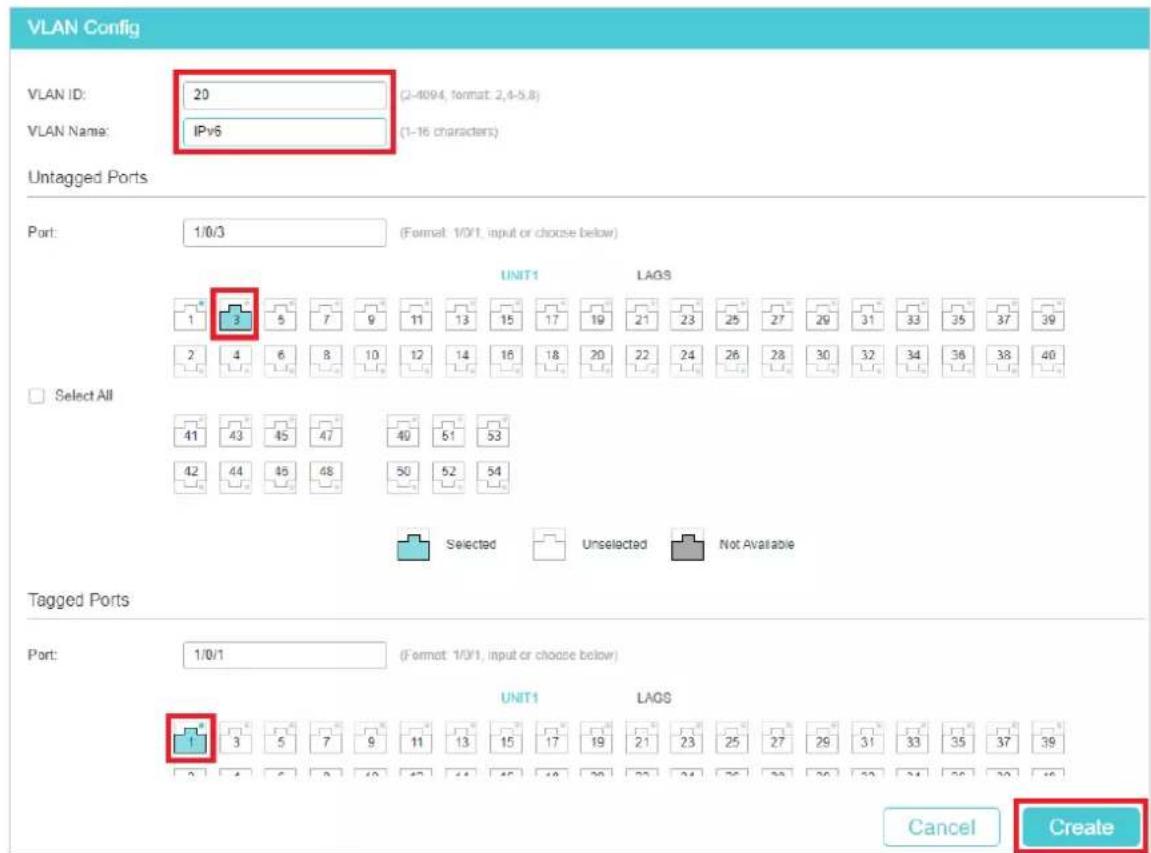
Task: Click the Tagged Ports port field 1/0/1
Action: click(x=285, y=655)
